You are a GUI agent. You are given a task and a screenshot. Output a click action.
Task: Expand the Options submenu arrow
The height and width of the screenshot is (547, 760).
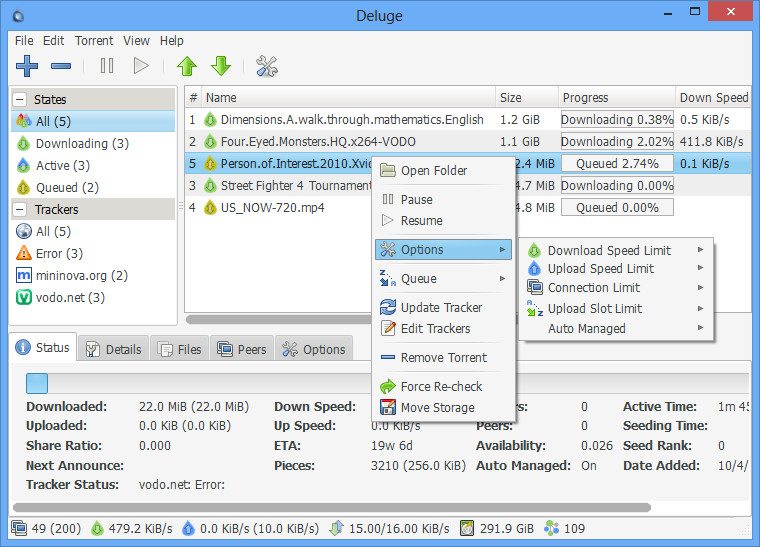(x=503, y=250)
